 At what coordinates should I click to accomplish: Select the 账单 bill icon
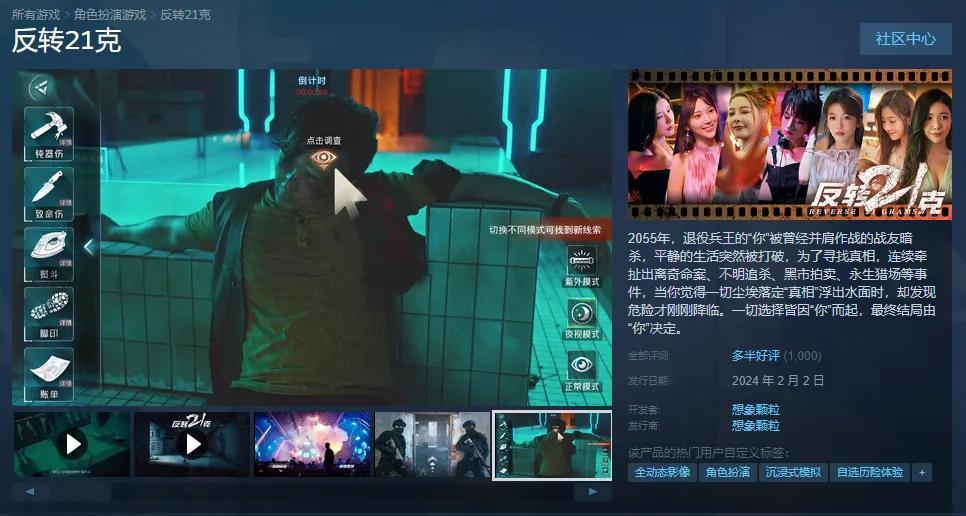pyautogui.click(x=49, y=374)
